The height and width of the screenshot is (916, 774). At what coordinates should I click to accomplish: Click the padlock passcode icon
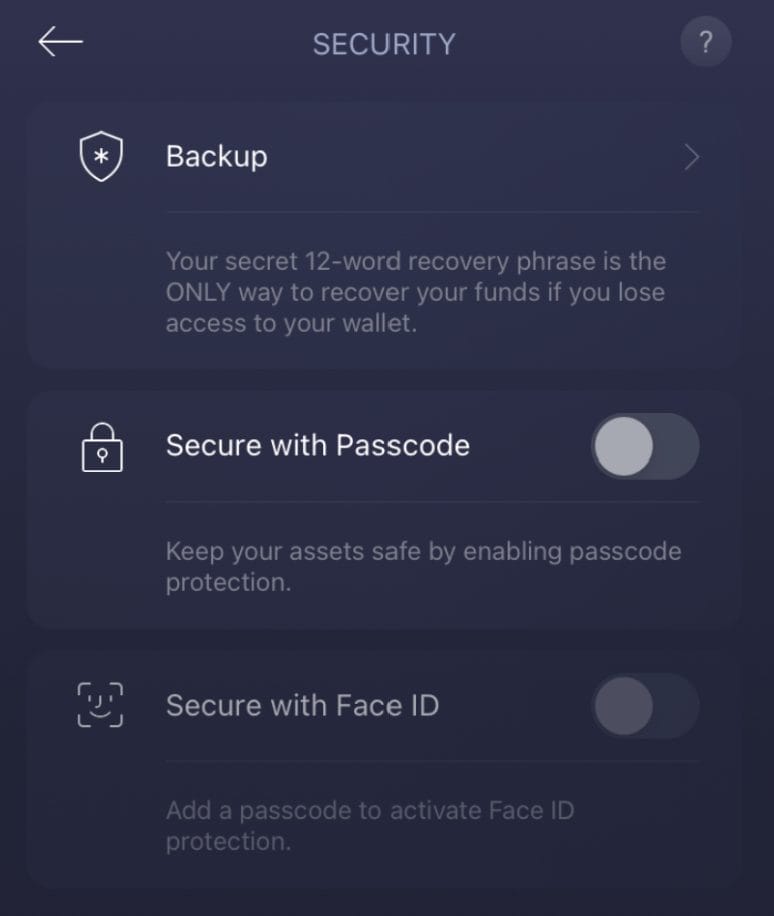[102, 447]
